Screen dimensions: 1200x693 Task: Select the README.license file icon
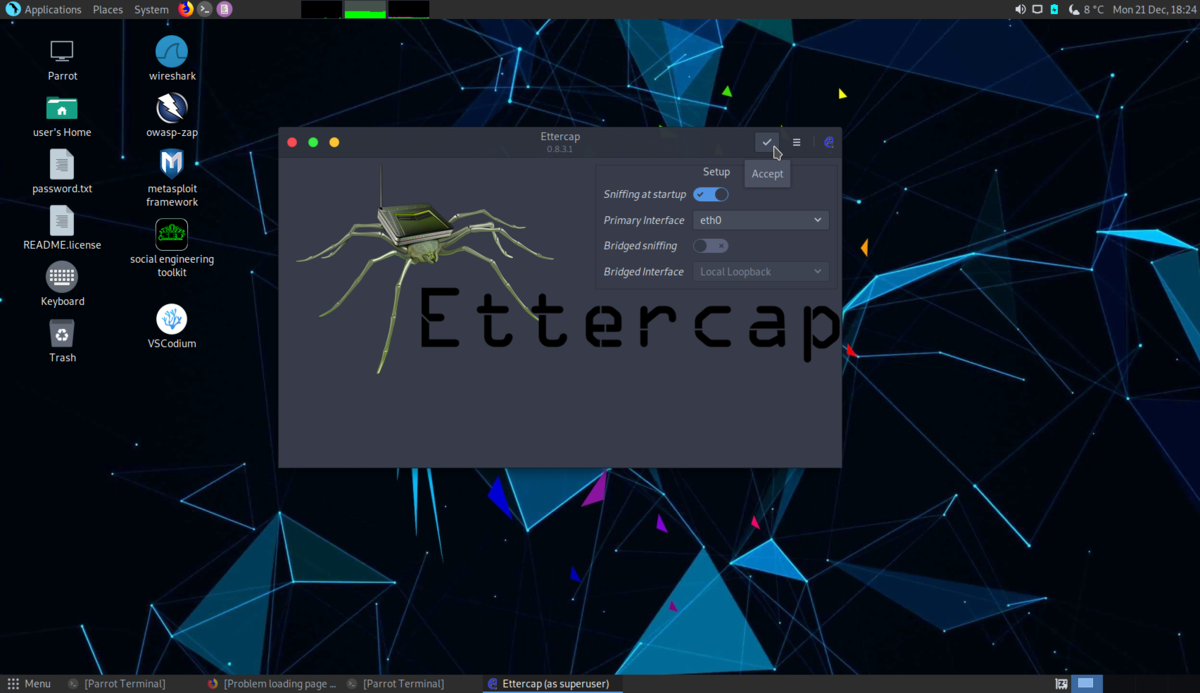(62, 228)
